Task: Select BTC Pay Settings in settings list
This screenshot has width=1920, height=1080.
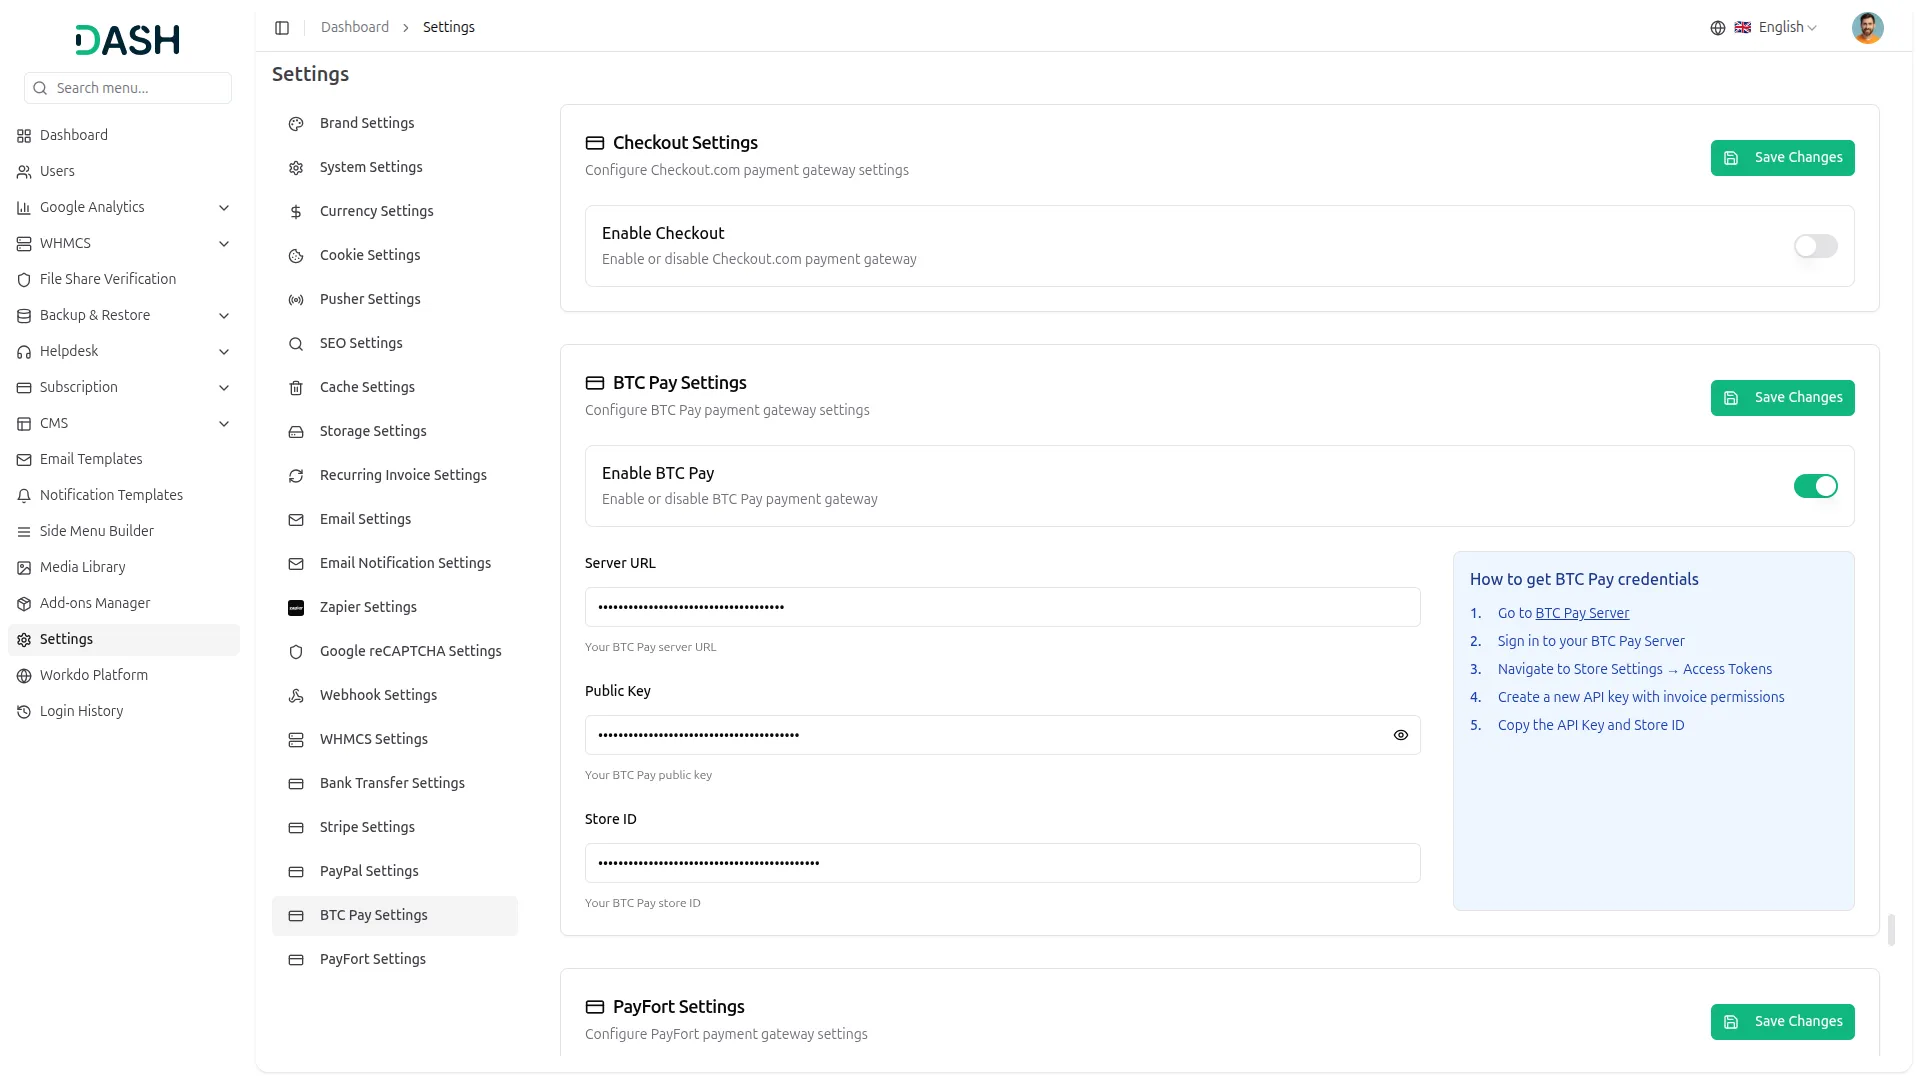Action: [395, 915]
